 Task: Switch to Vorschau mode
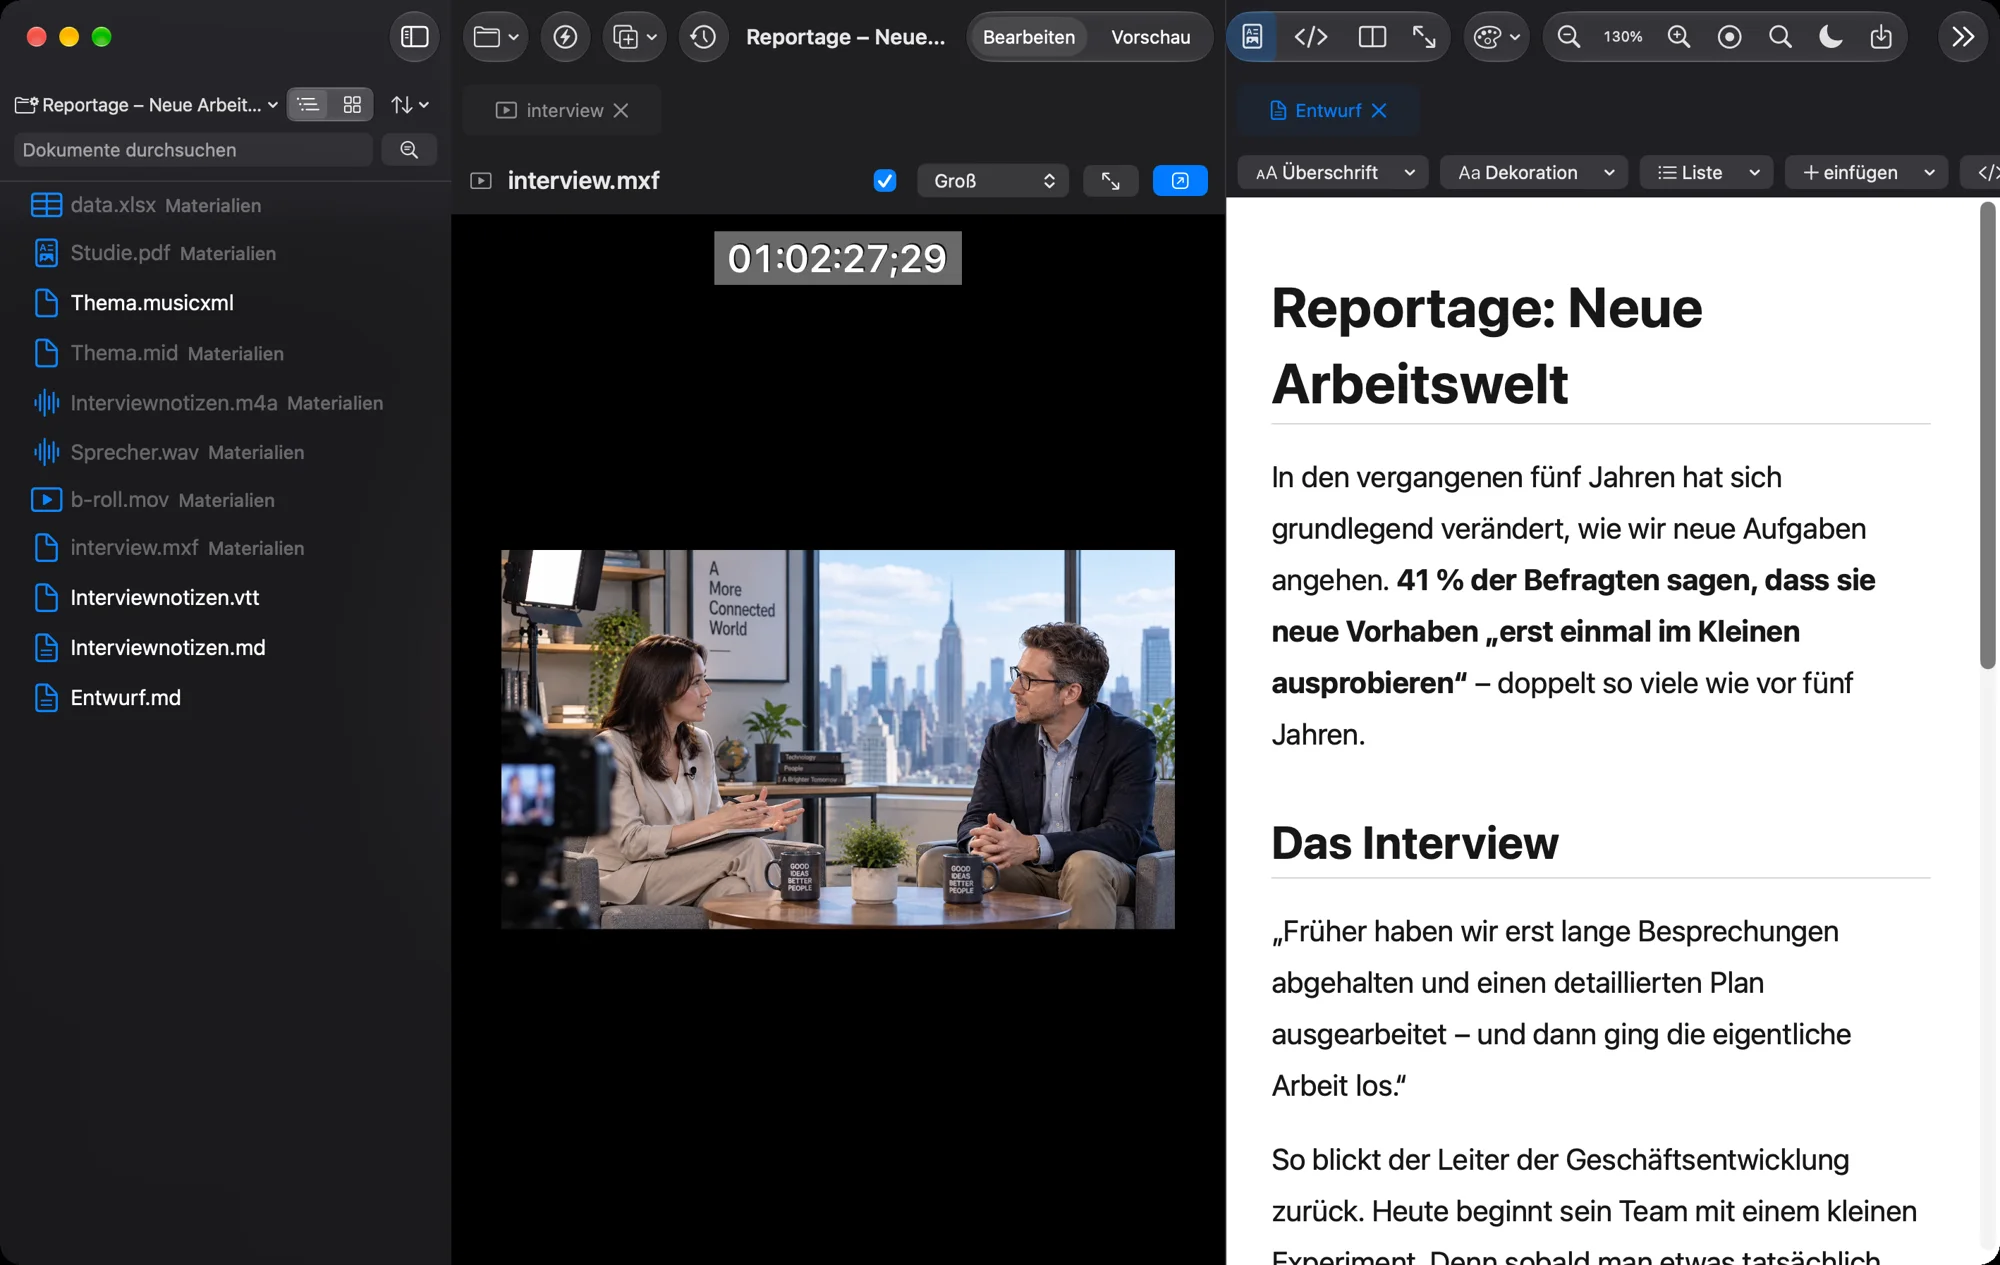[x=1151, y=37]
